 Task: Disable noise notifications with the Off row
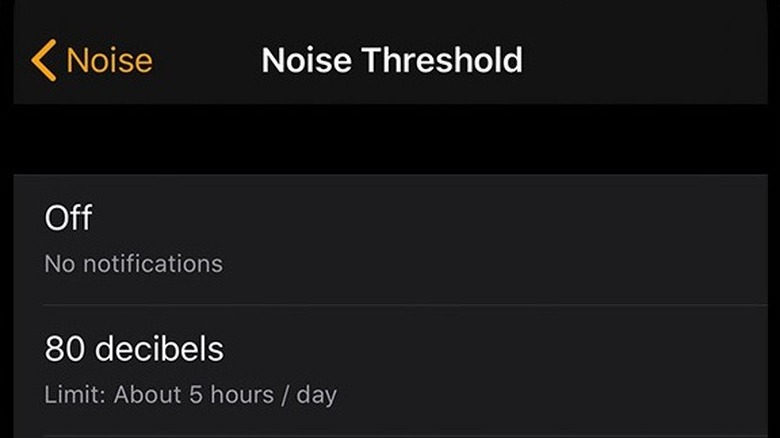[x=400, y=239]
